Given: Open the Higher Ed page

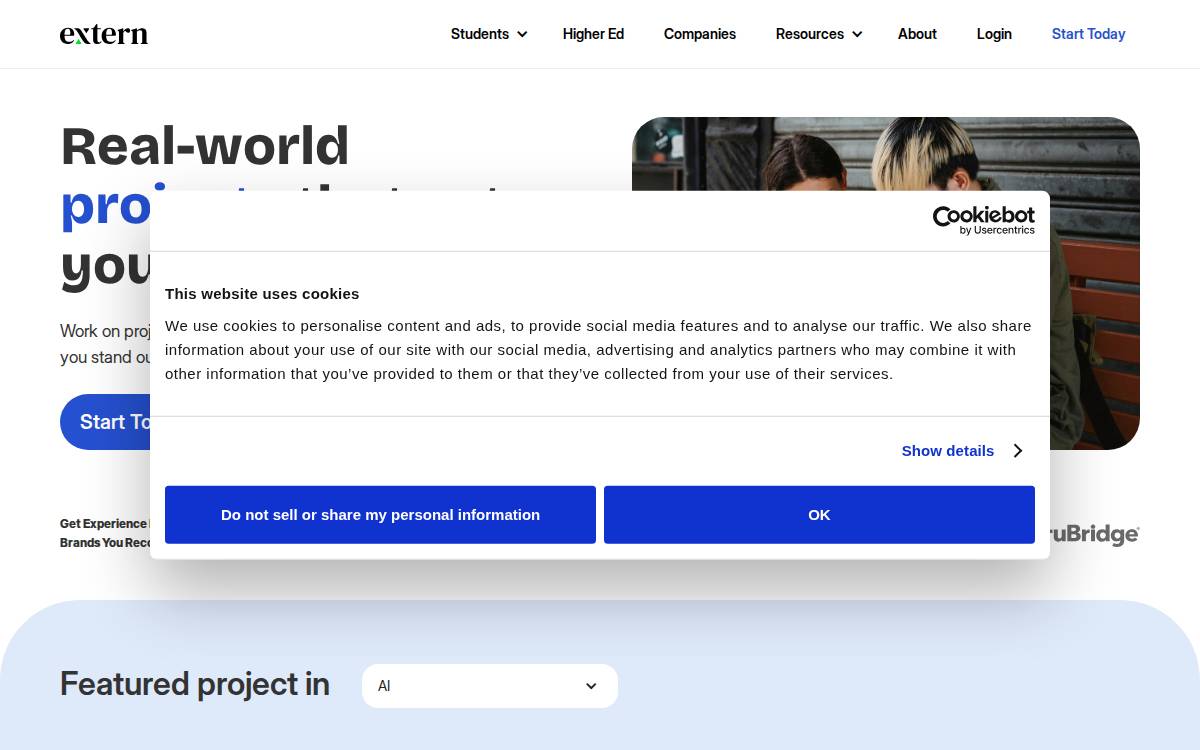Looking at the screenshot, I should [x=593, y=34].
